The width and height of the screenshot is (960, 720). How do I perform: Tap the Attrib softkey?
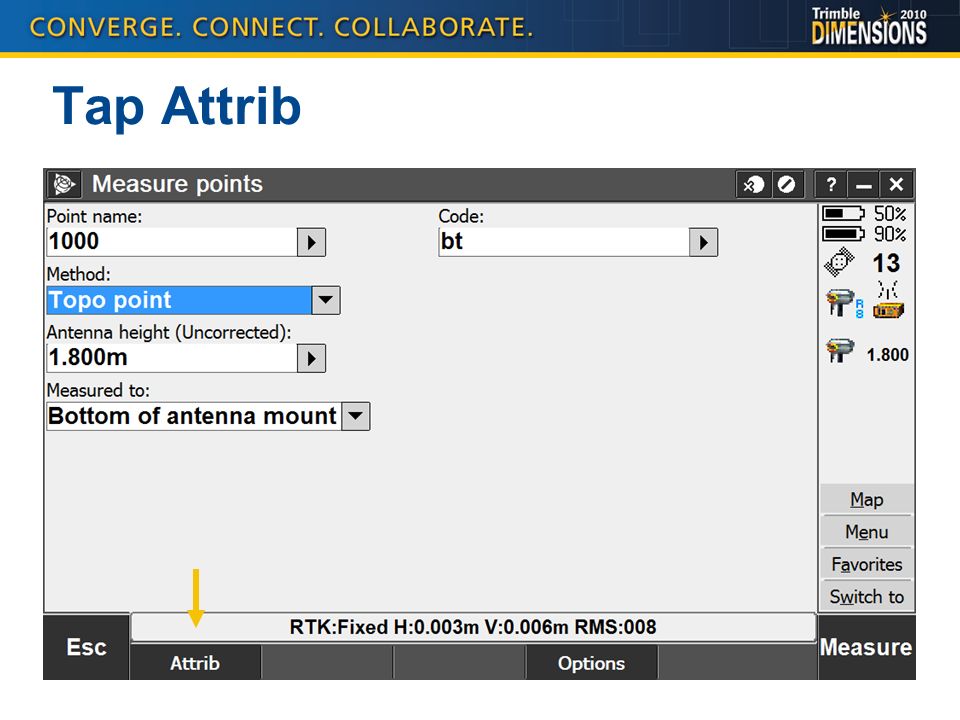[x=195, y=663]
